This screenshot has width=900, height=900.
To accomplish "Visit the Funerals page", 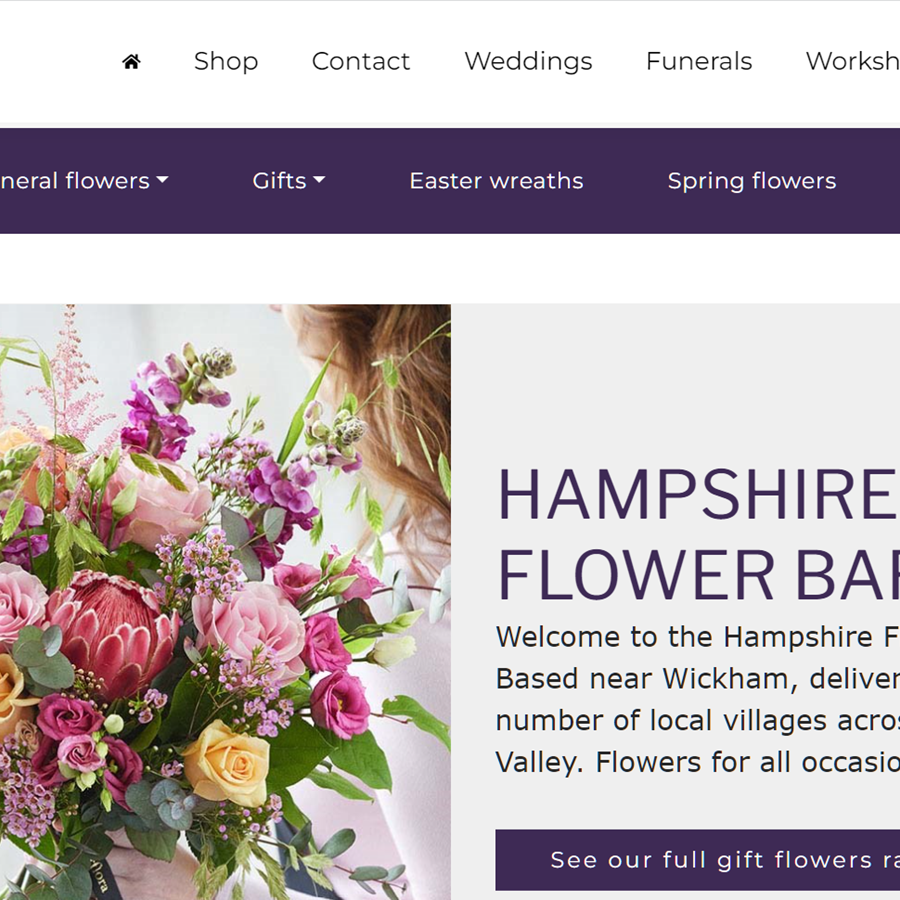I will [x=698, y=61].
